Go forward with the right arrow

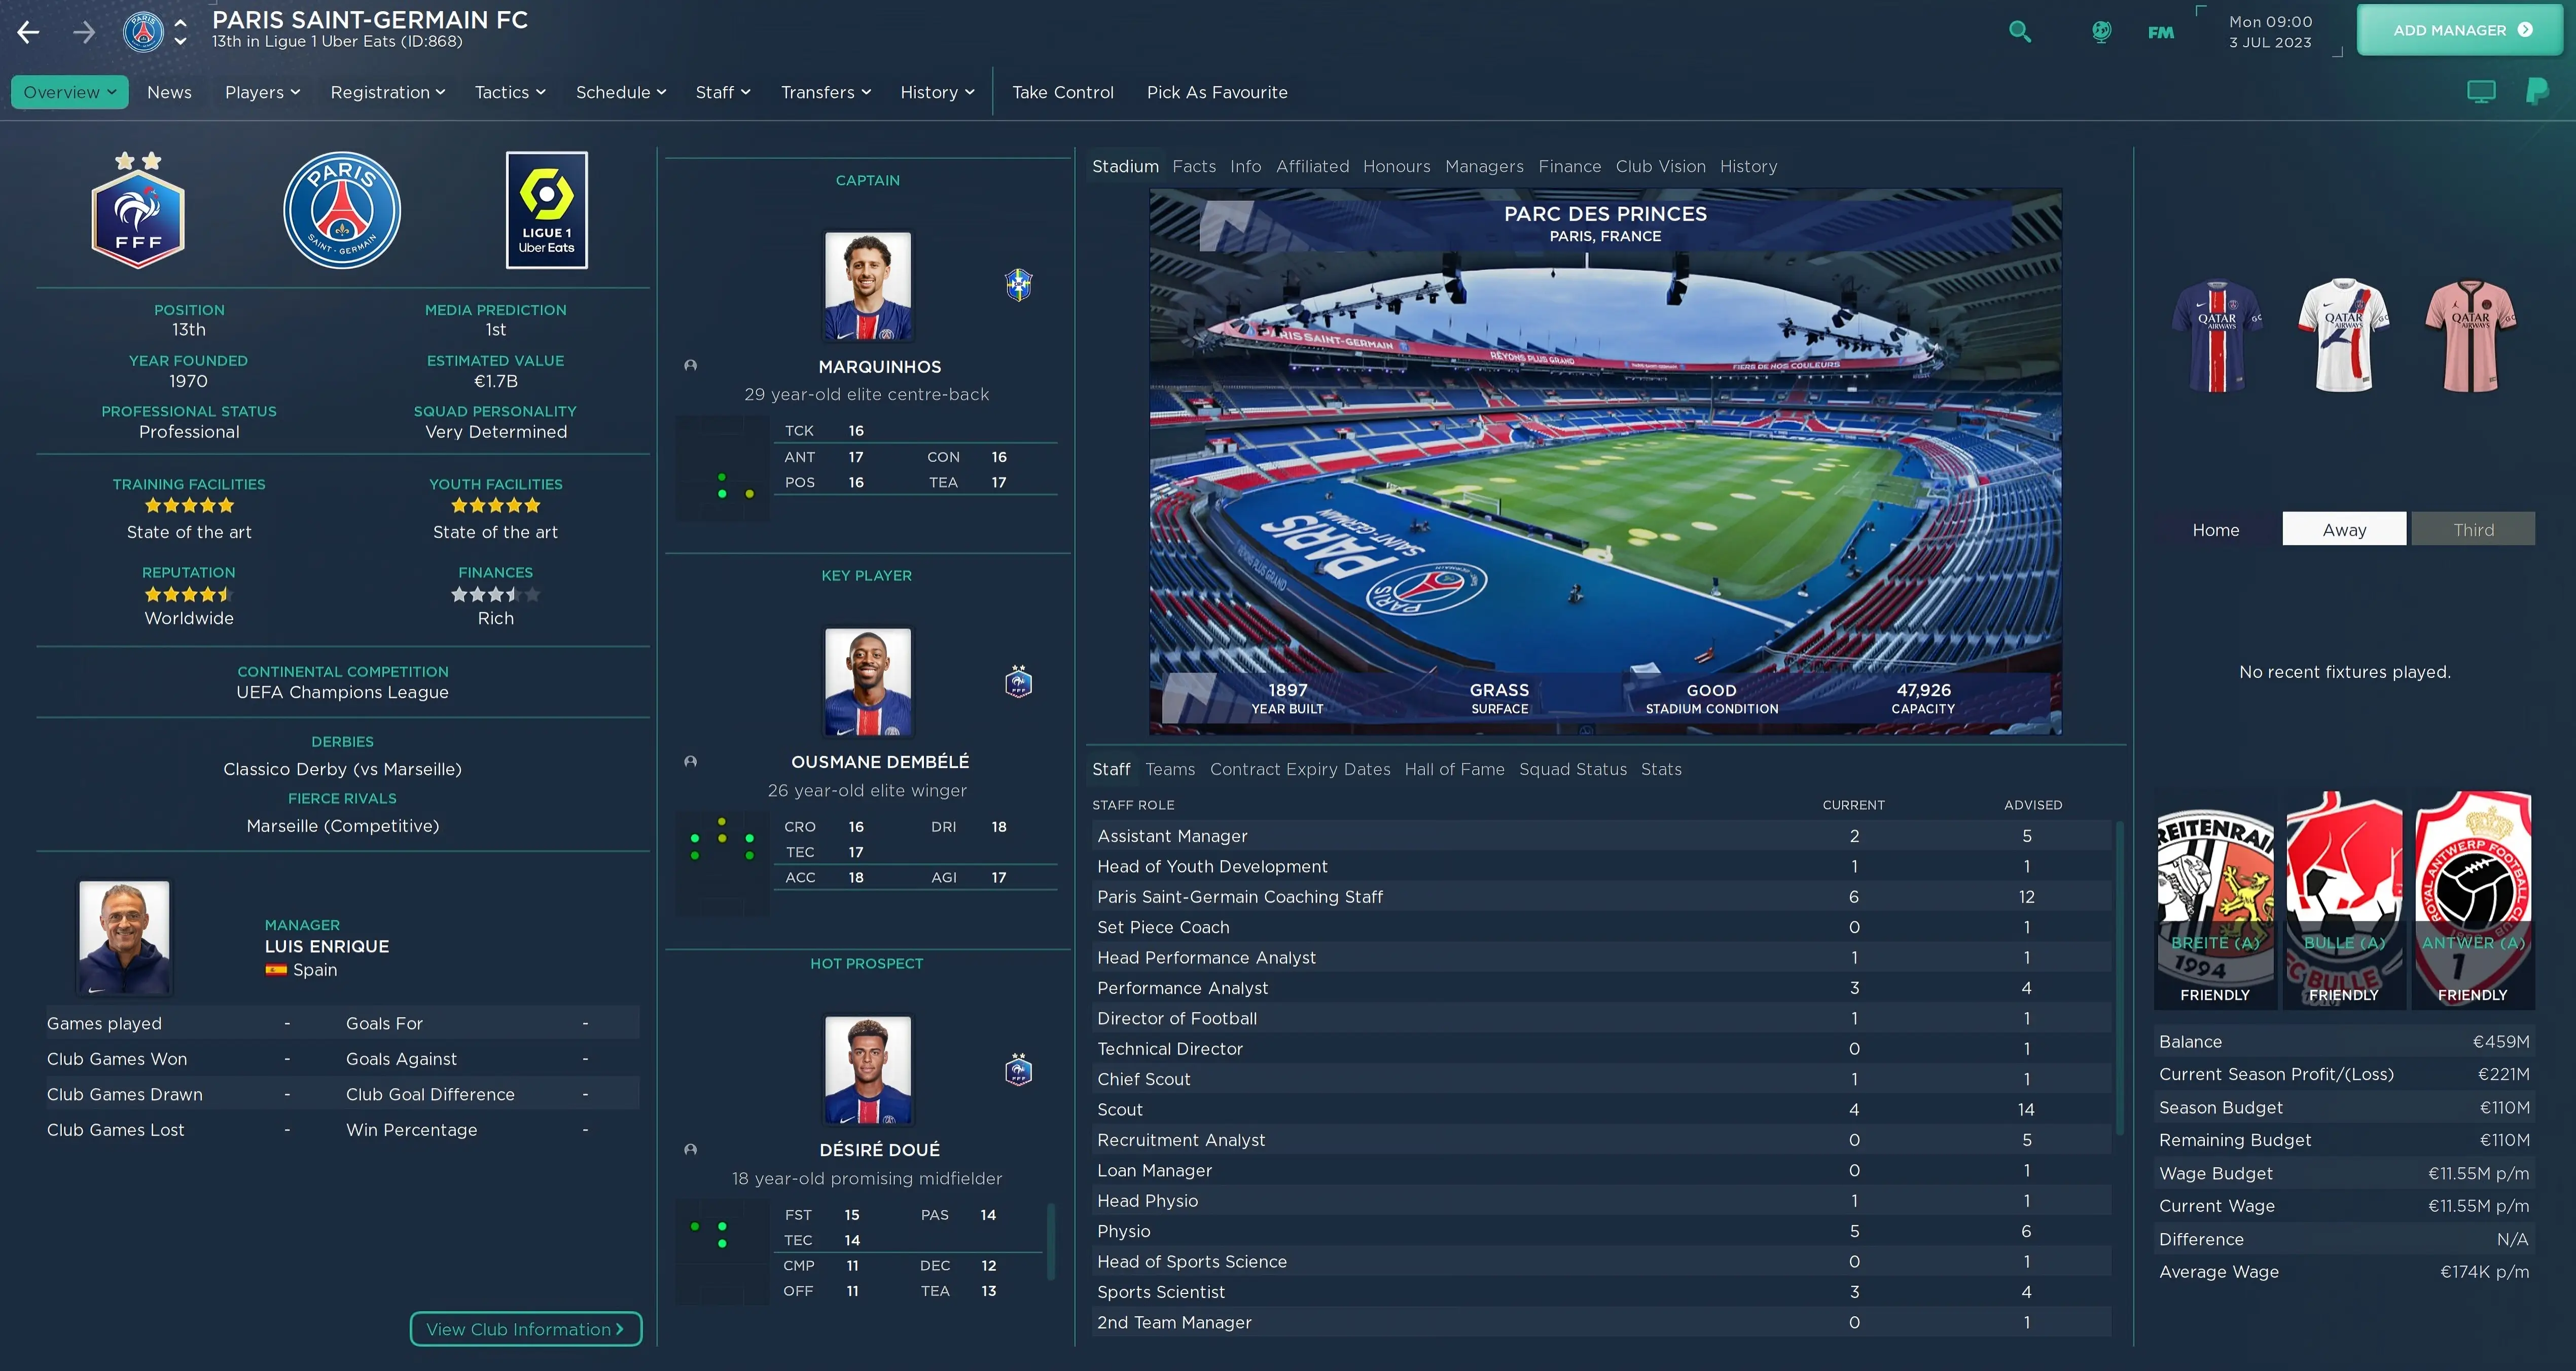(x=84, y=32)
